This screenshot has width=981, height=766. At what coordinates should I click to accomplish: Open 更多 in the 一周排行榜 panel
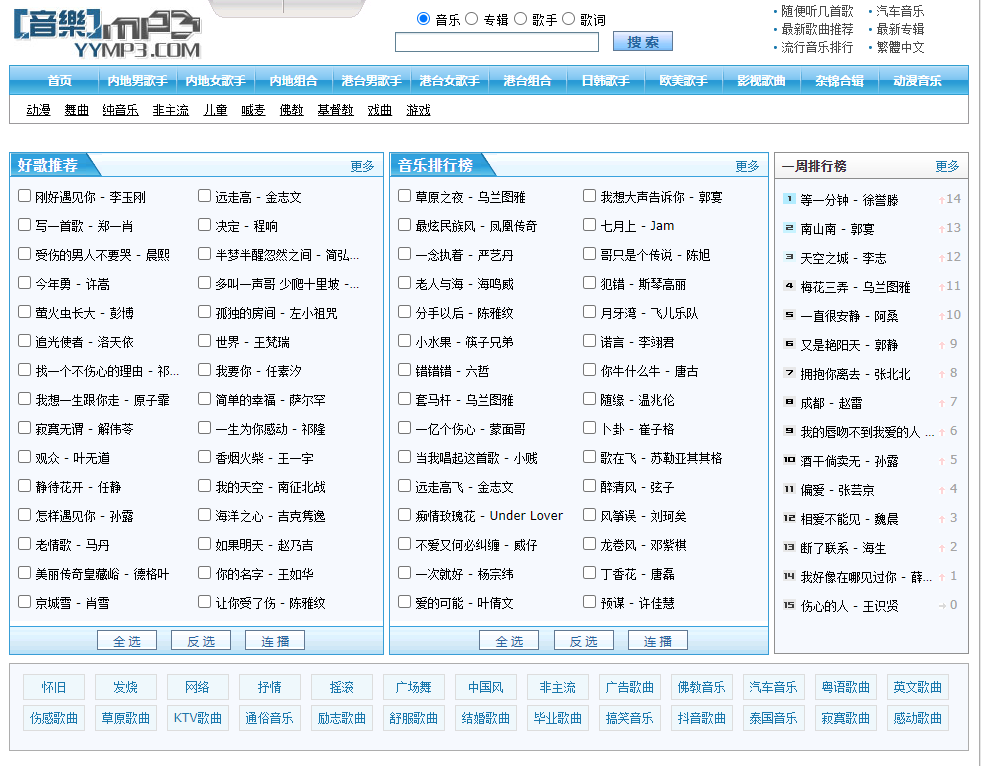(947, 166)
